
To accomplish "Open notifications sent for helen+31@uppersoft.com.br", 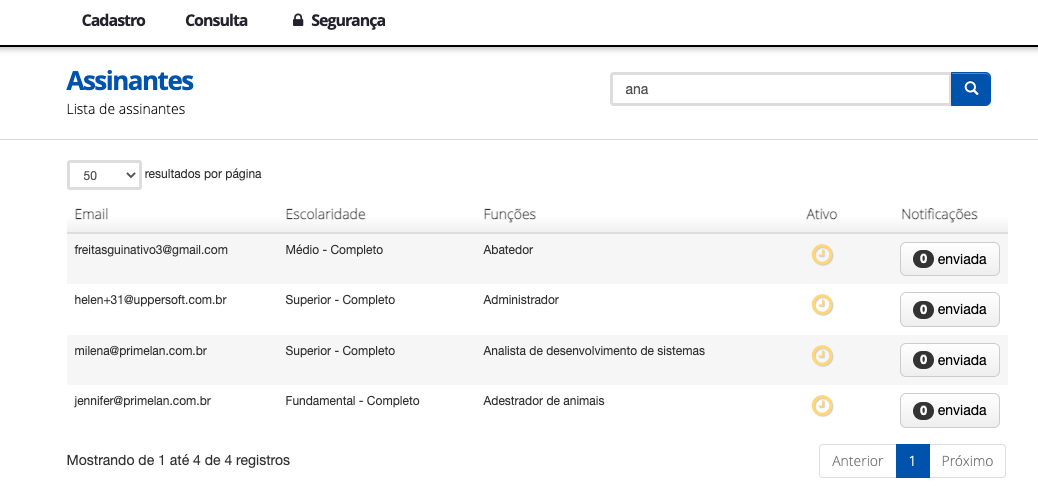I will 949,309.
